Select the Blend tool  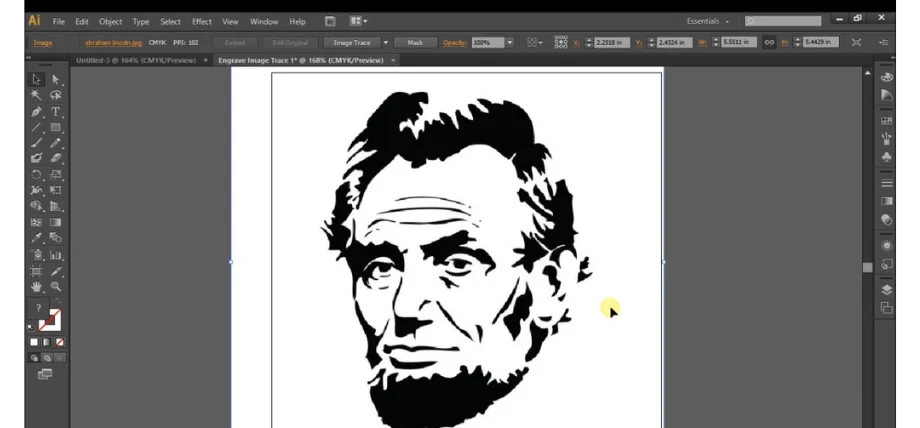(56, 238)
